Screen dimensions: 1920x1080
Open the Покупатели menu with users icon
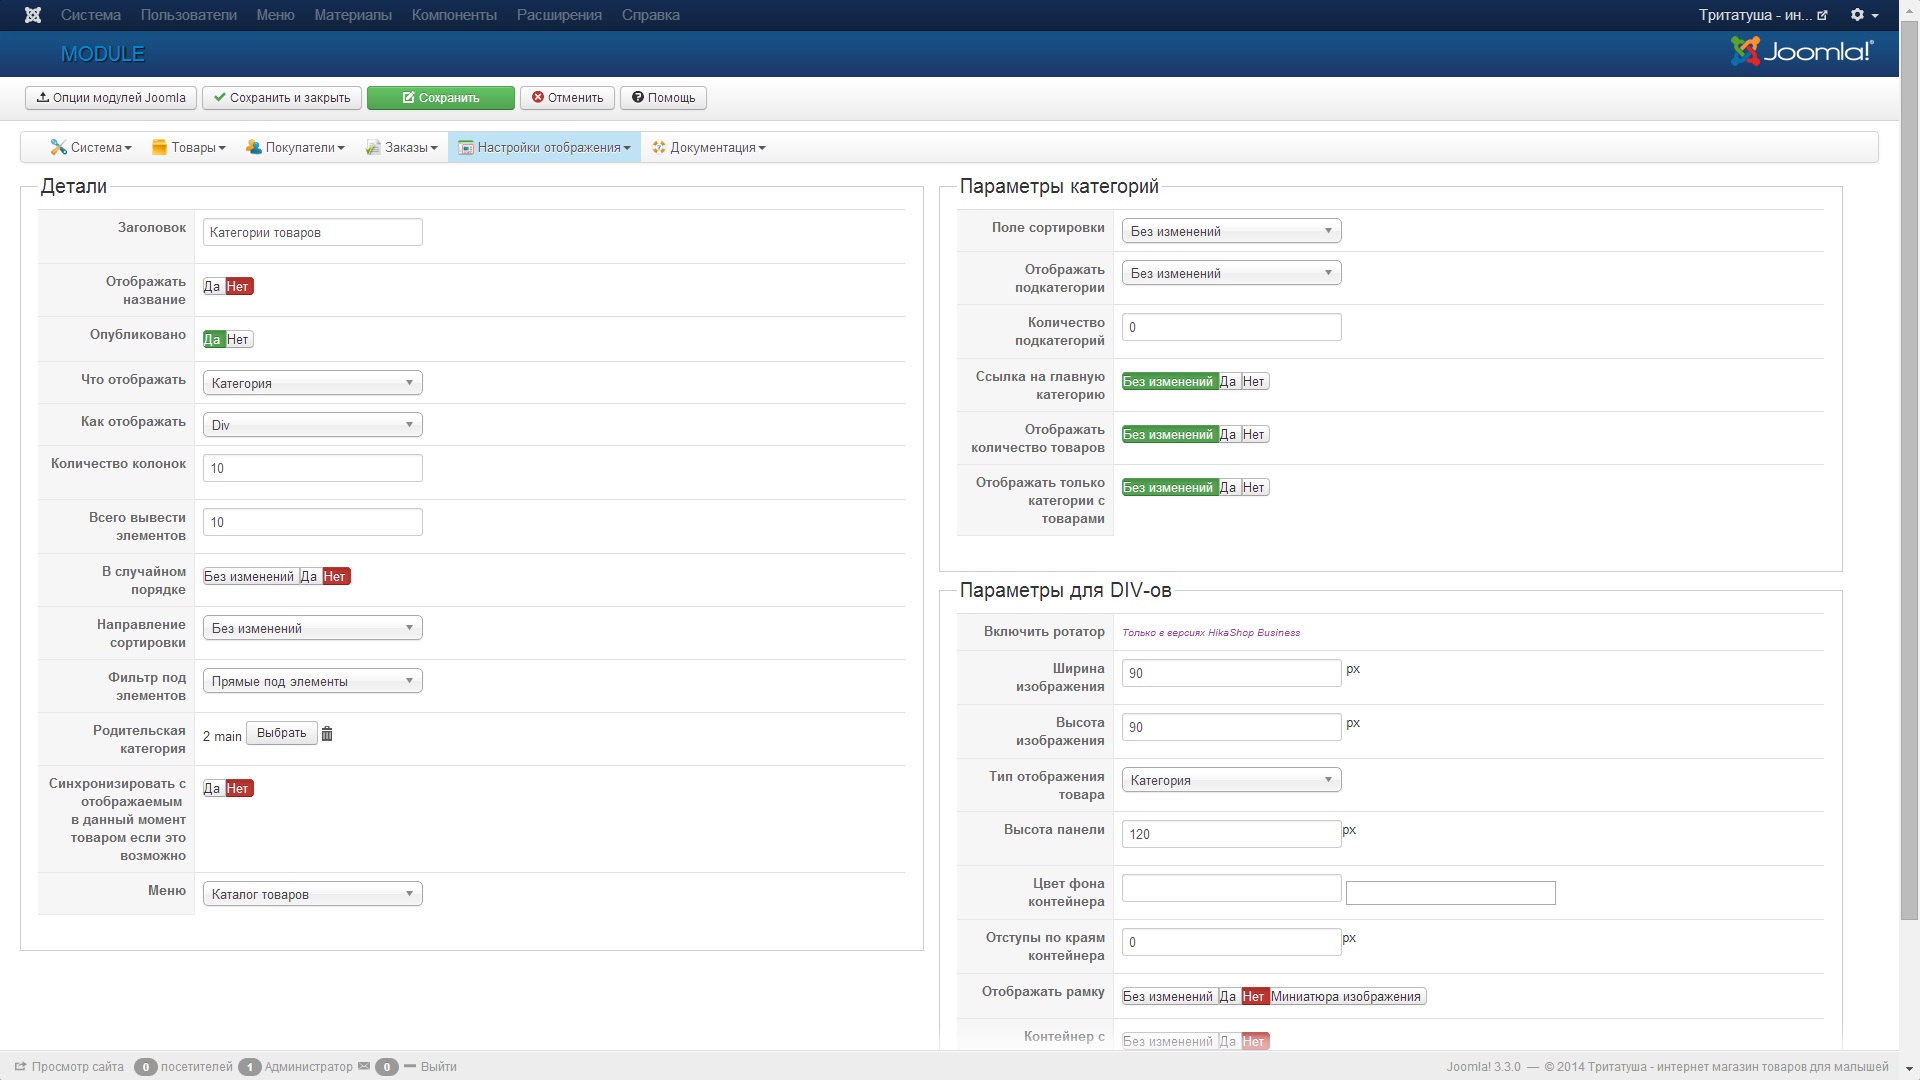click(x=295, y=148)
